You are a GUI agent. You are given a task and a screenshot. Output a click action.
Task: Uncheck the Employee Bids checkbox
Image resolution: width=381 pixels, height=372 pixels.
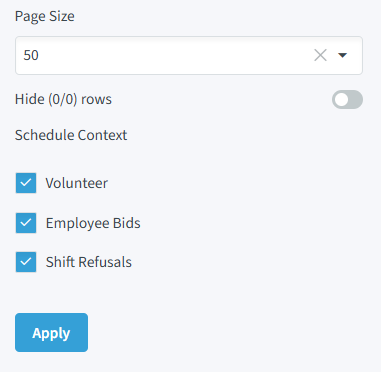click(x=26, y=223)
